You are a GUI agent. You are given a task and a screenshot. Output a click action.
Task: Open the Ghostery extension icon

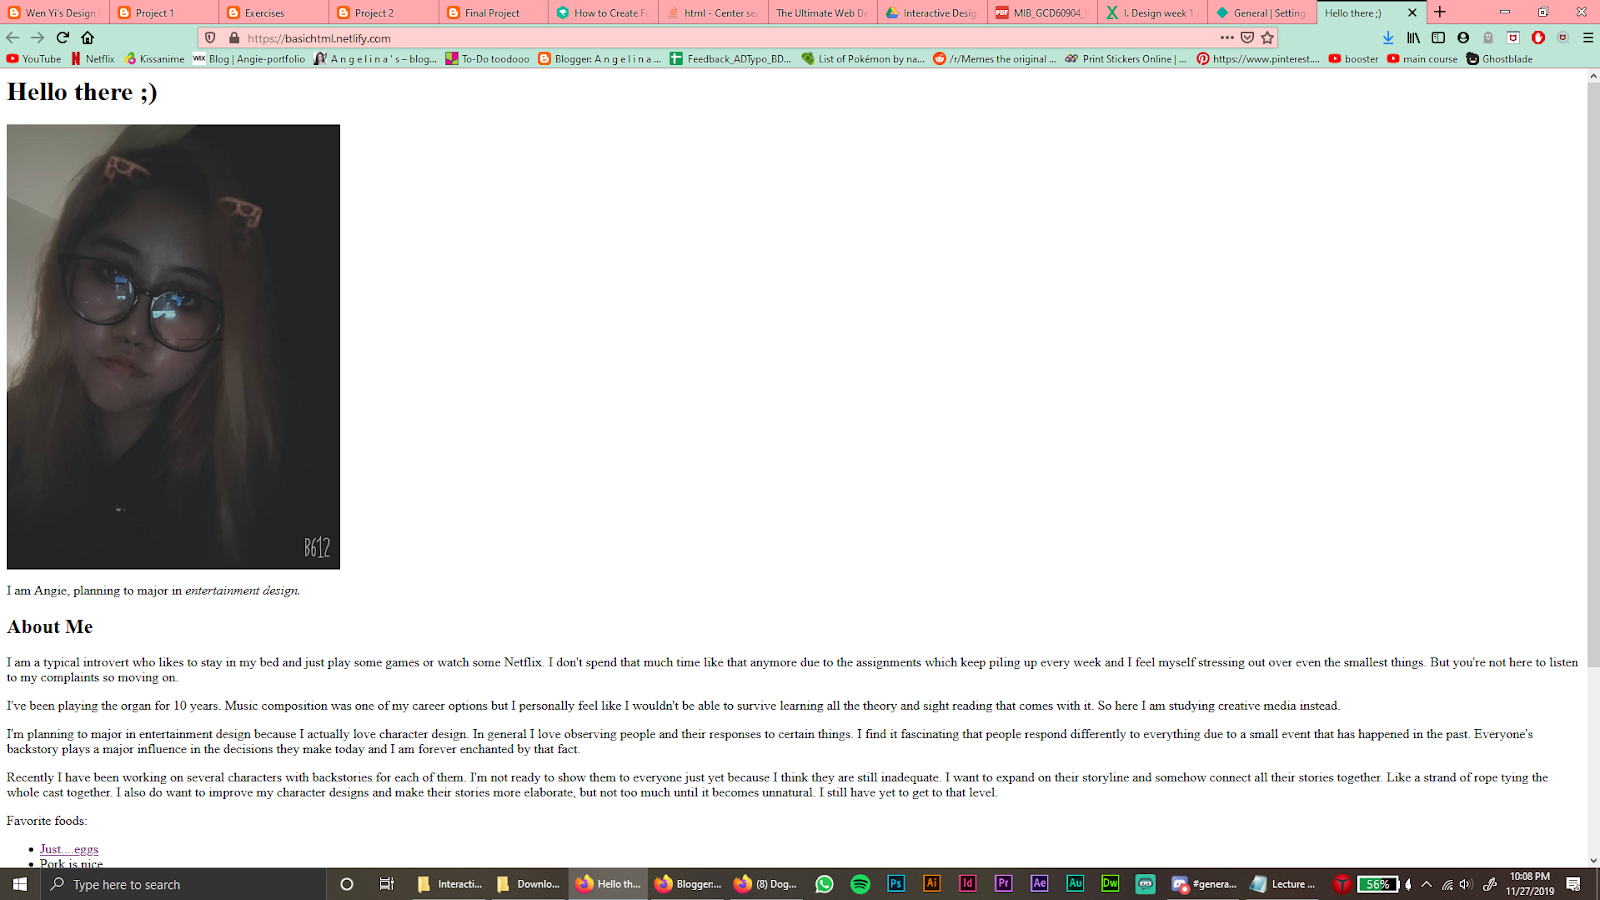pyautogui.click(x=1488, y=38)
